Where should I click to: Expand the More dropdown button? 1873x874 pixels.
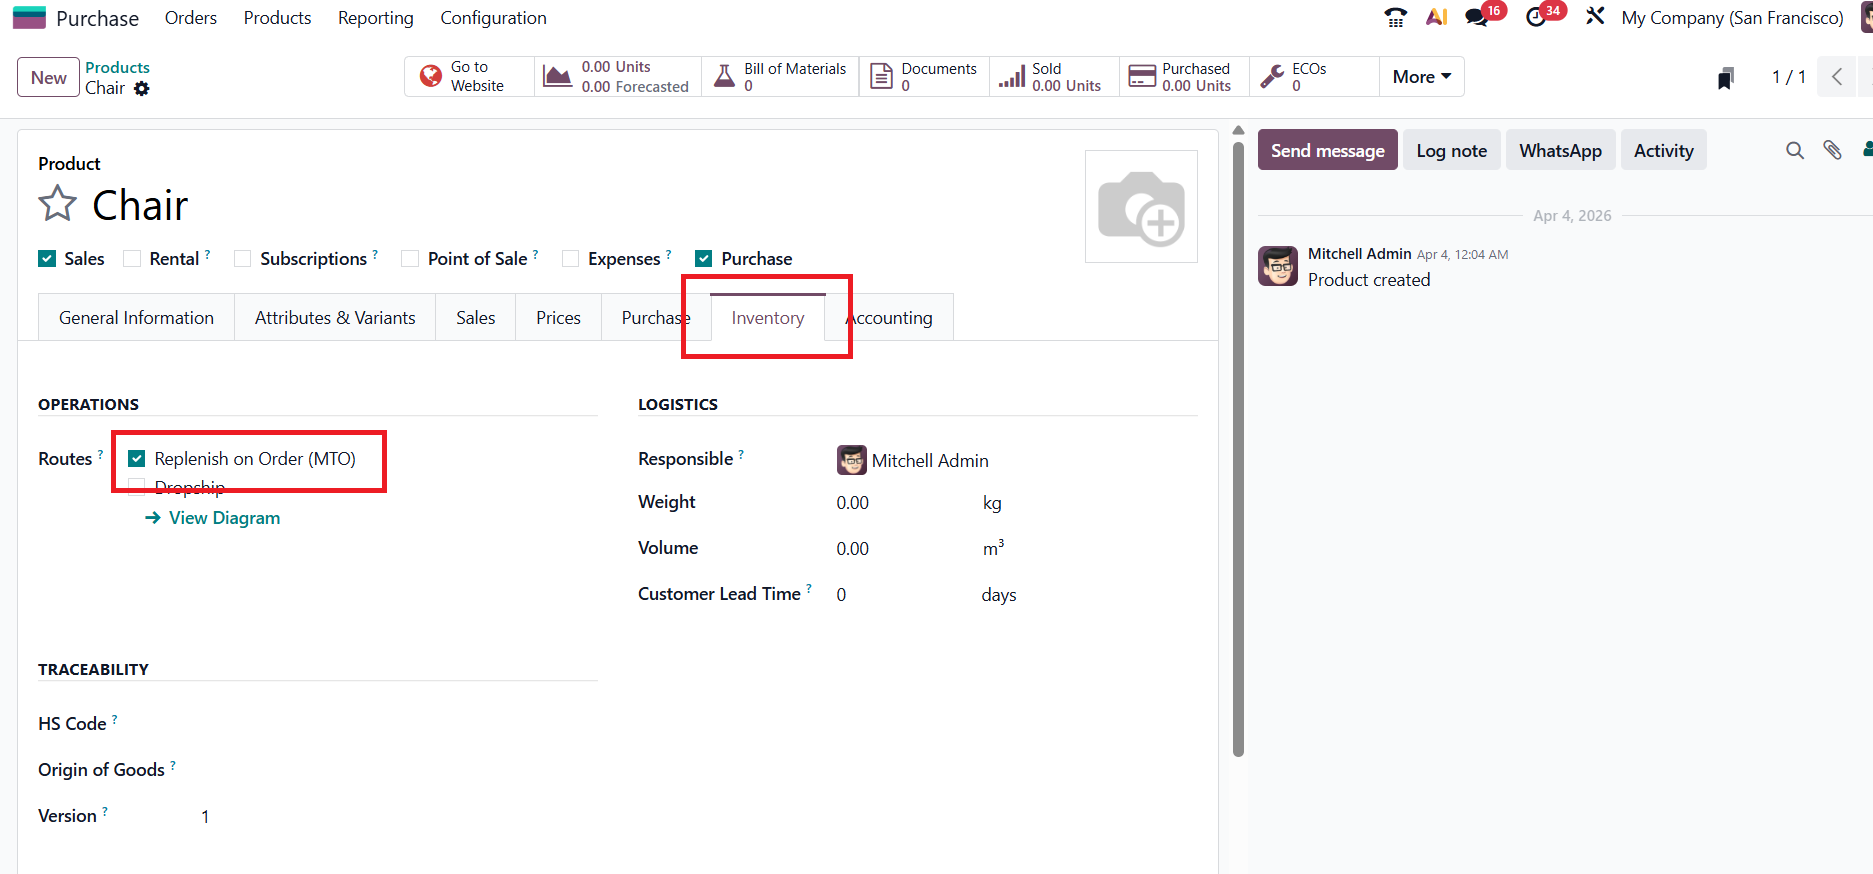(1421, 77)
